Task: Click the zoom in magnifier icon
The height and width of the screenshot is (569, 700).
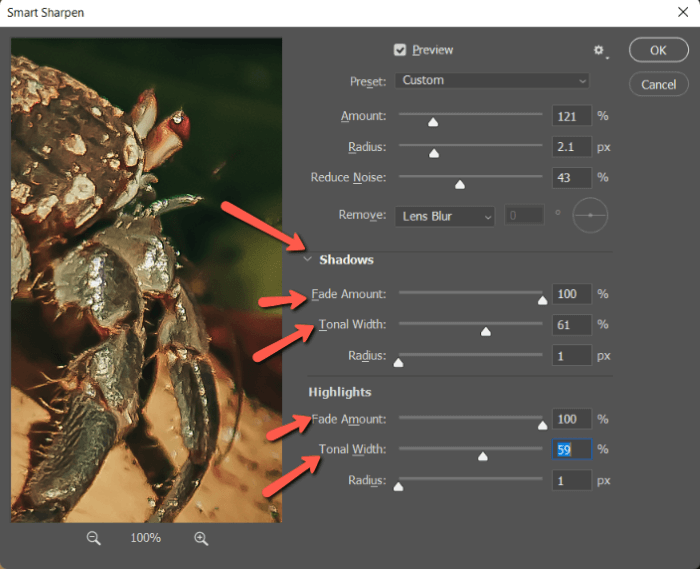Action: (x=201, y=538)
